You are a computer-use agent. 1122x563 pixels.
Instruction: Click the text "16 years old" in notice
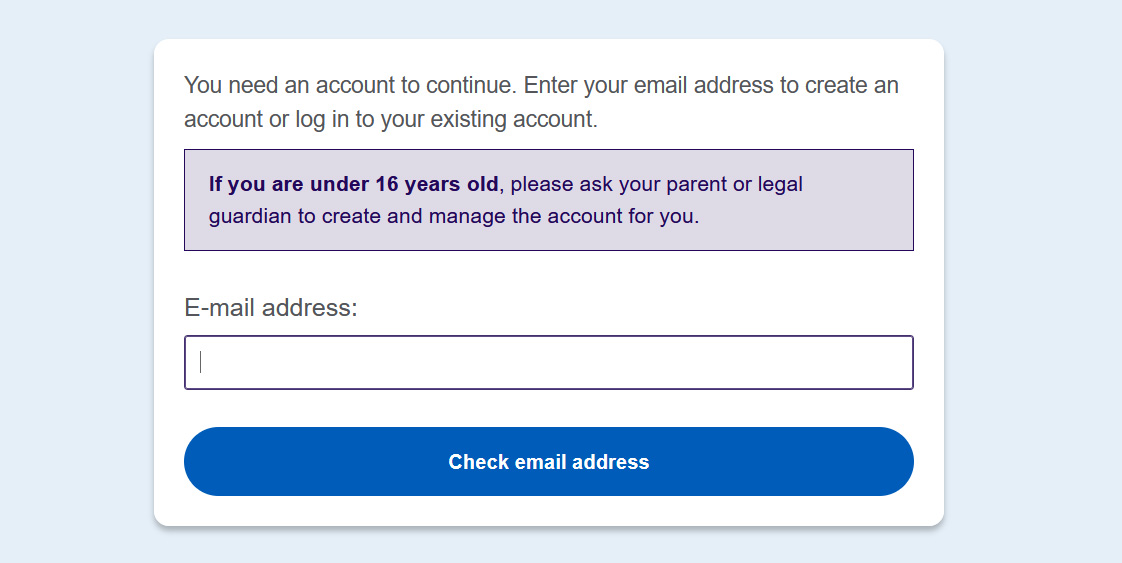click(436, 184)
